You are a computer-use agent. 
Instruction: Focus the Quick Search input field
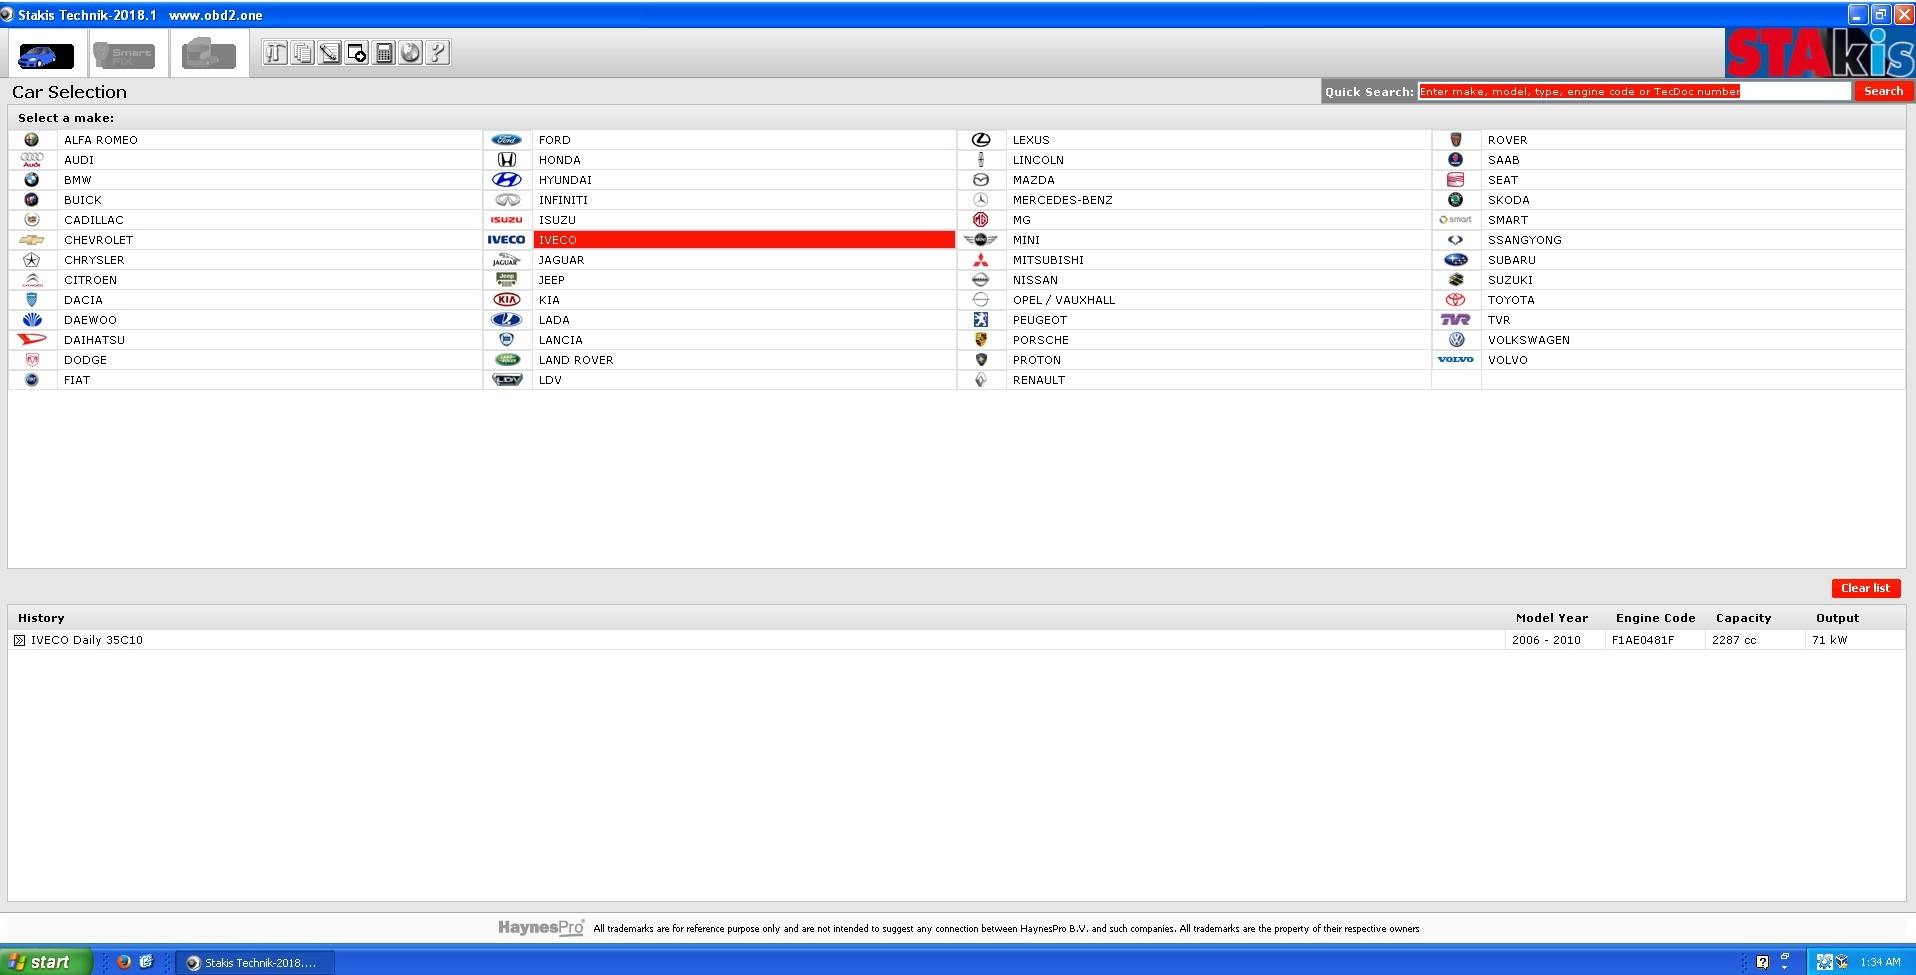1634,91
